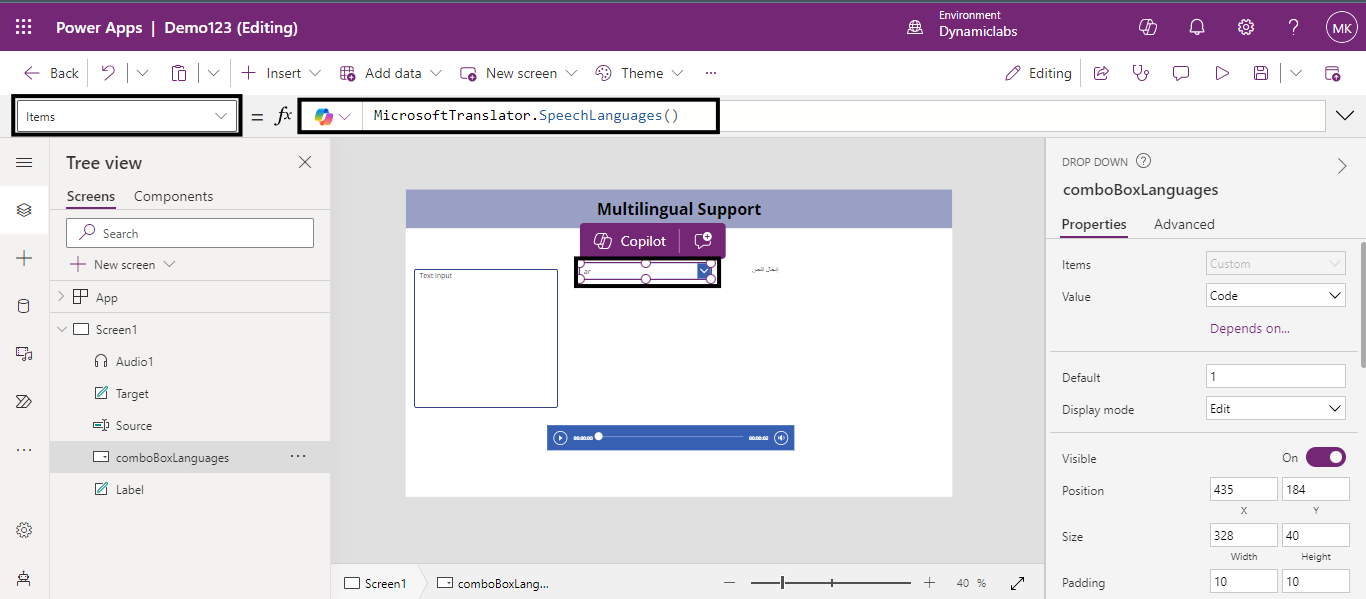The width and height of the screenshot is (1366, 599).
Task: Toggle the Visible switch off
Action: 1325,457
